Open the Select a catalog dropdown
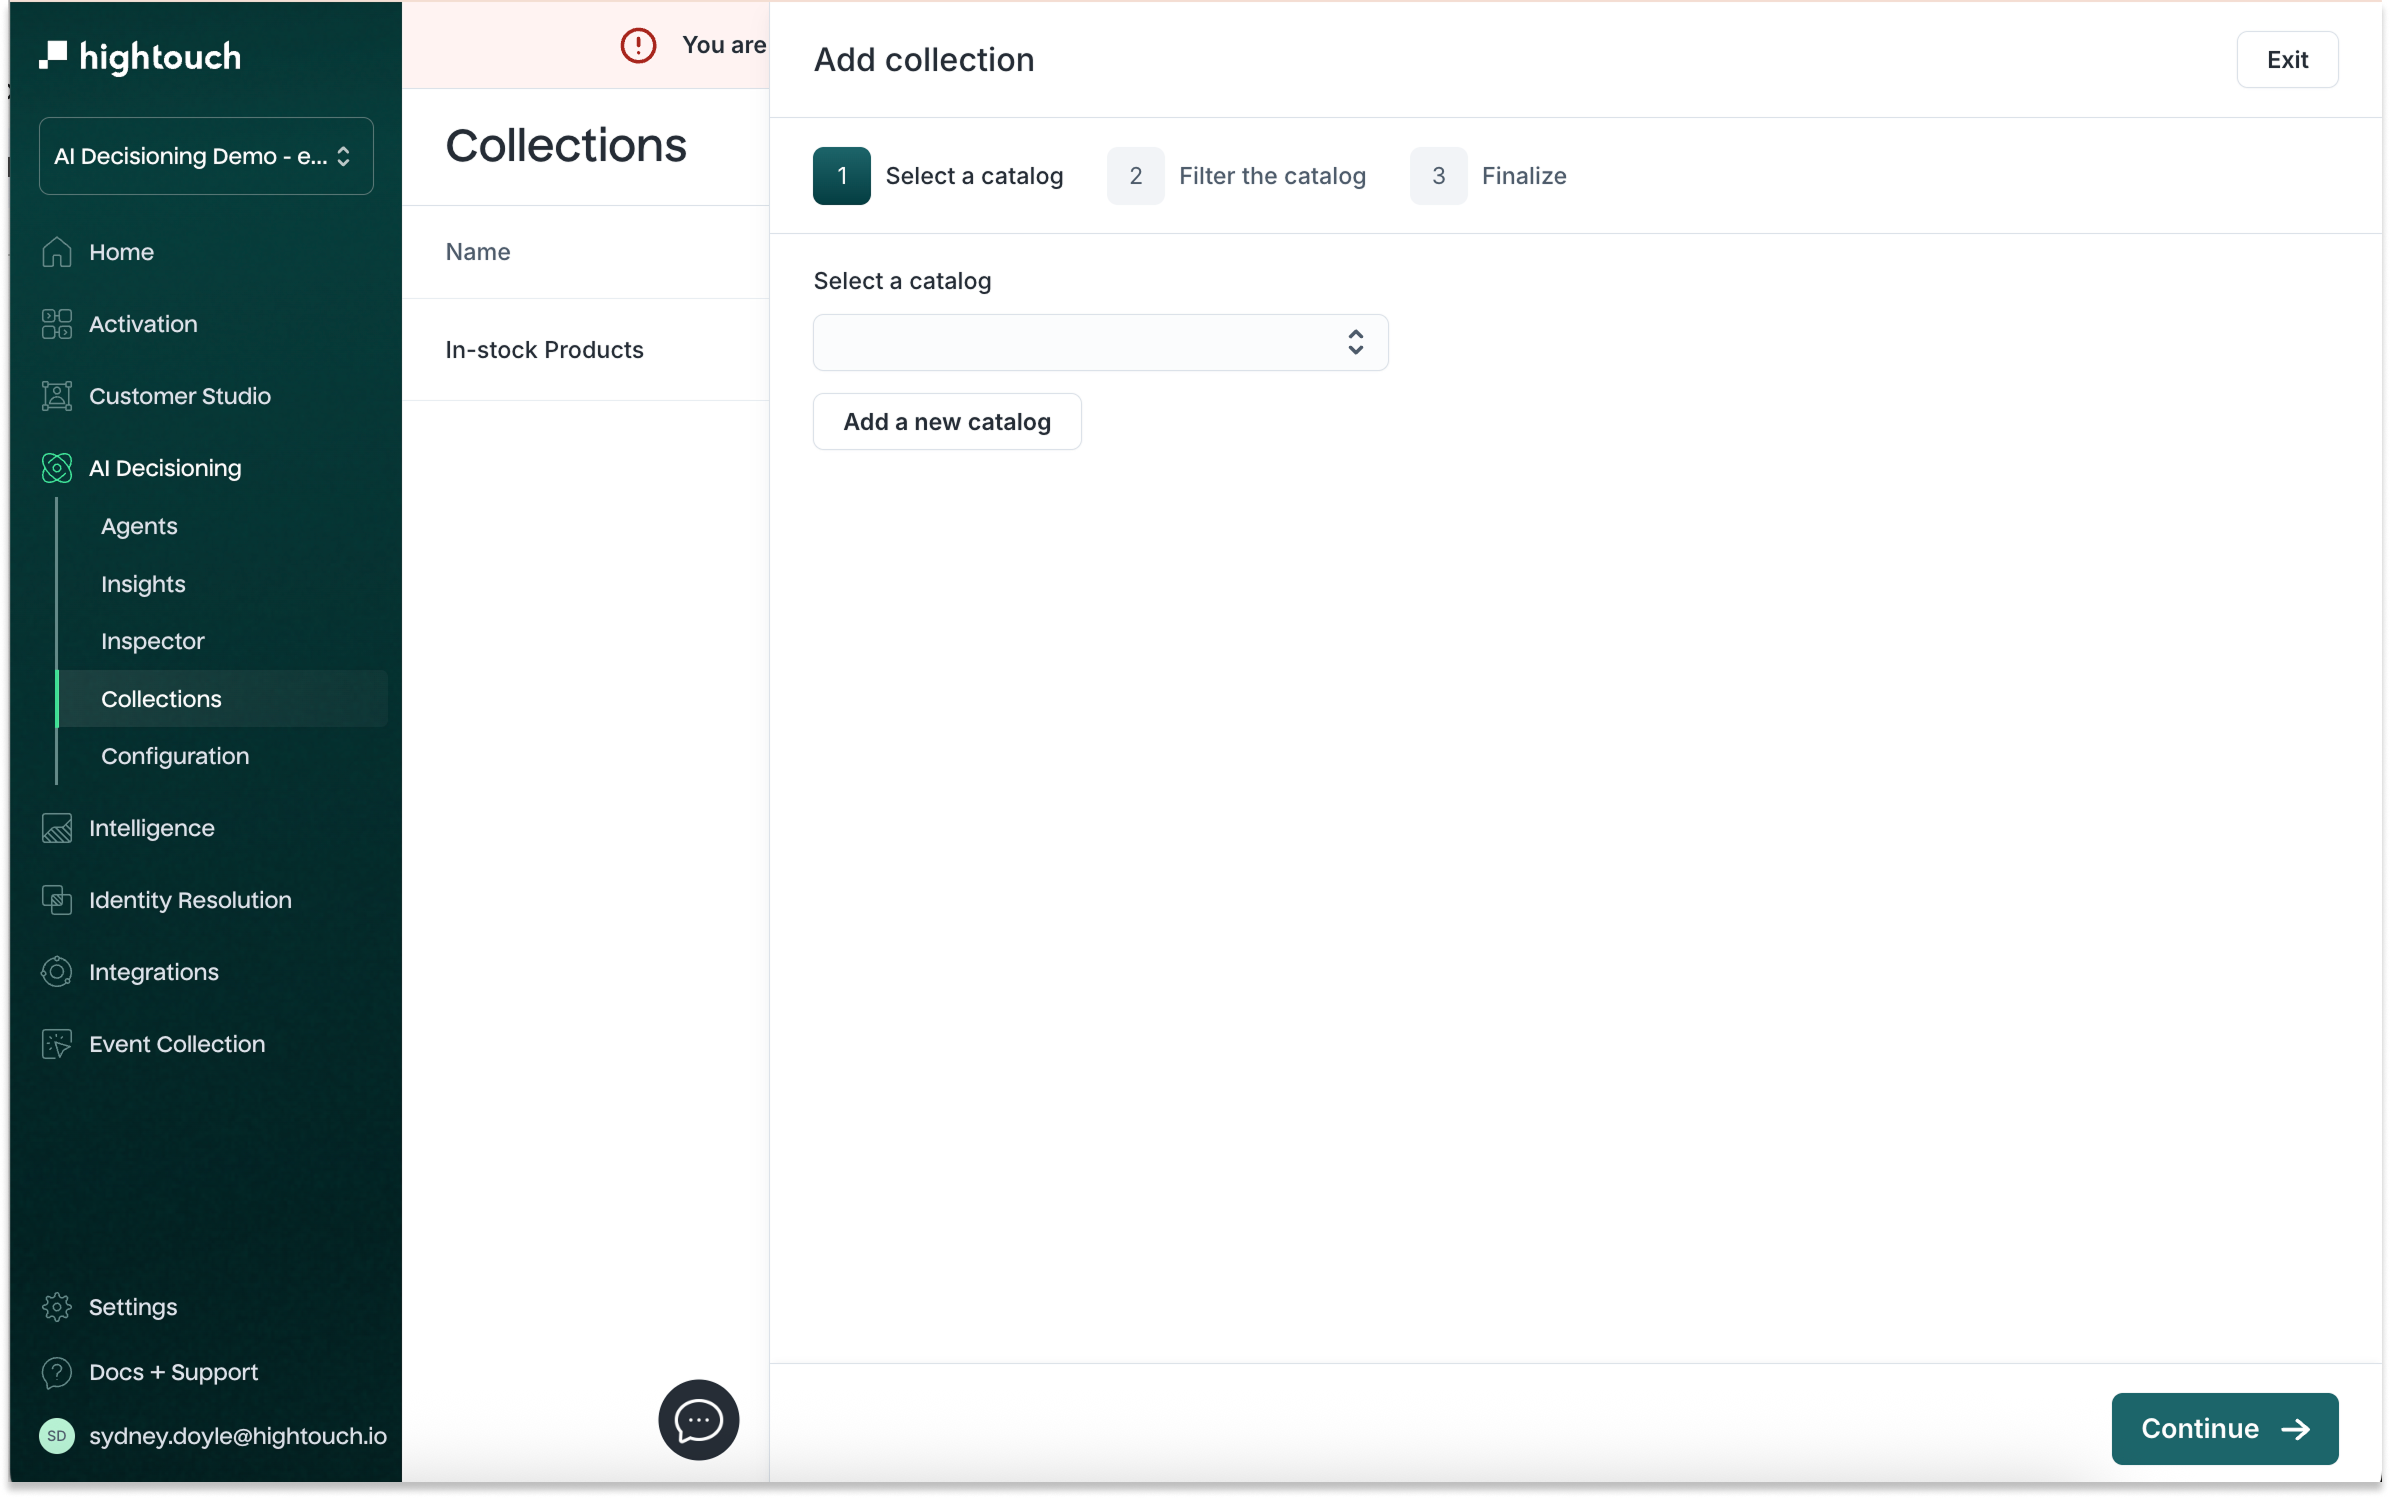 1100,343
